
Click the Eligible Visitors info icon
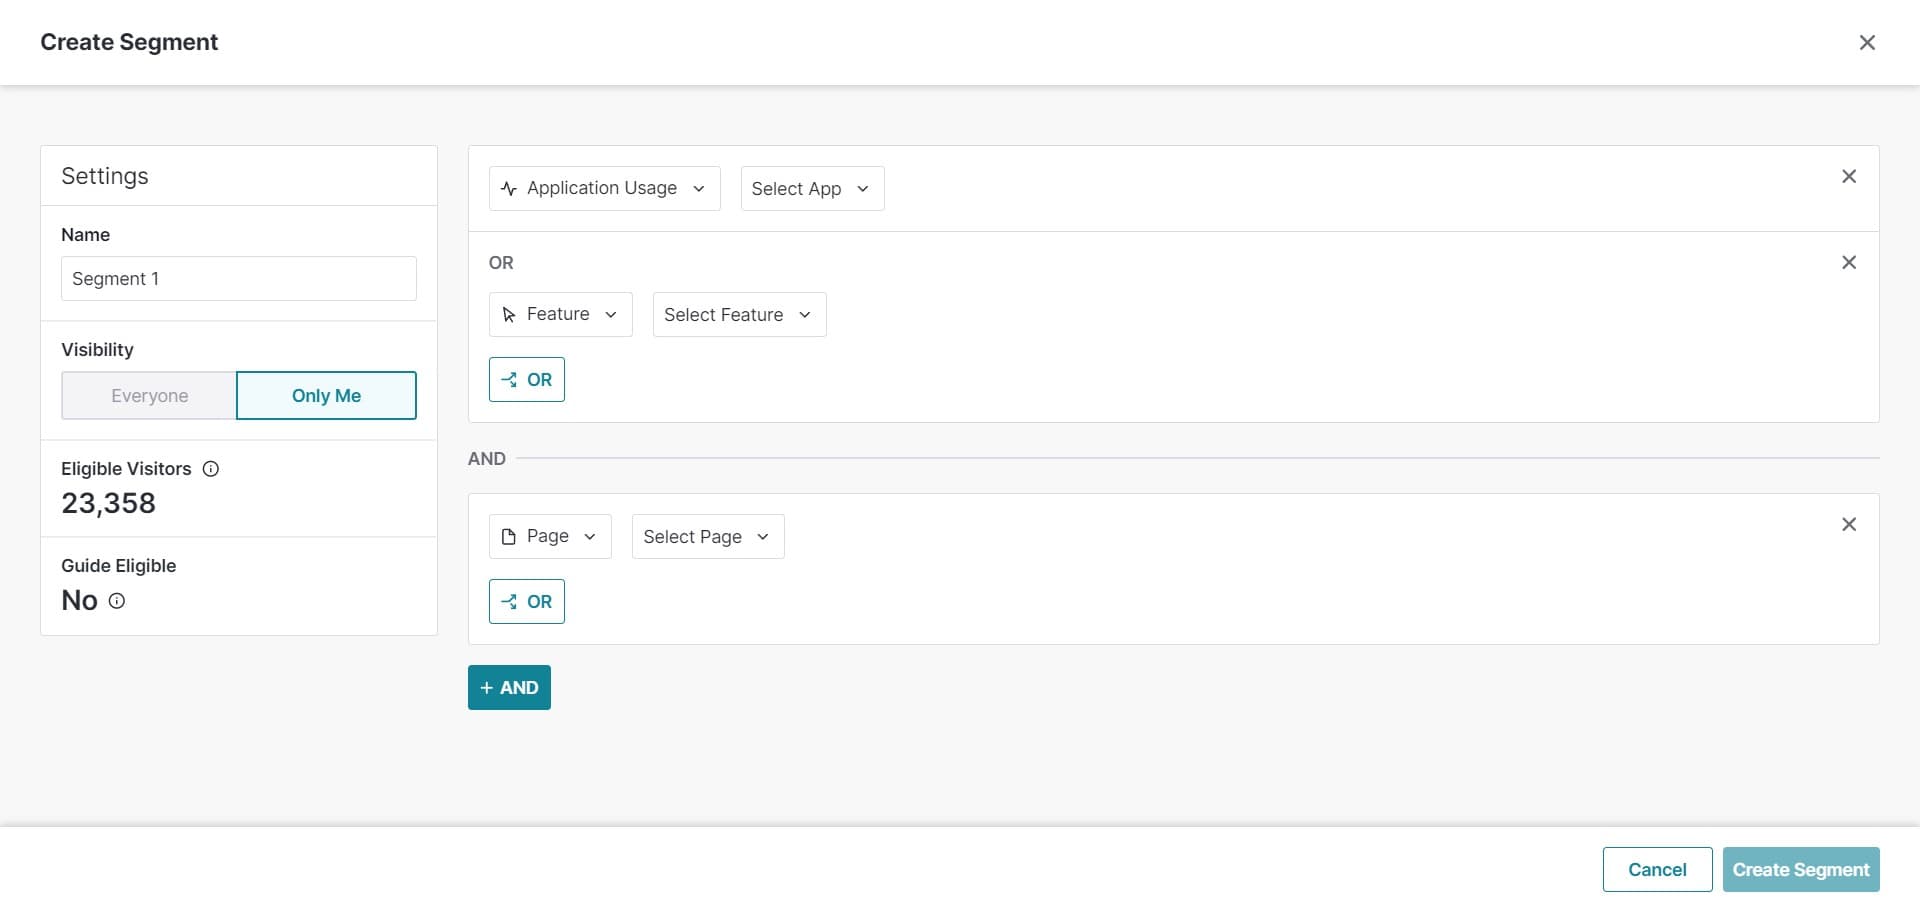click(x=211, y=468)
